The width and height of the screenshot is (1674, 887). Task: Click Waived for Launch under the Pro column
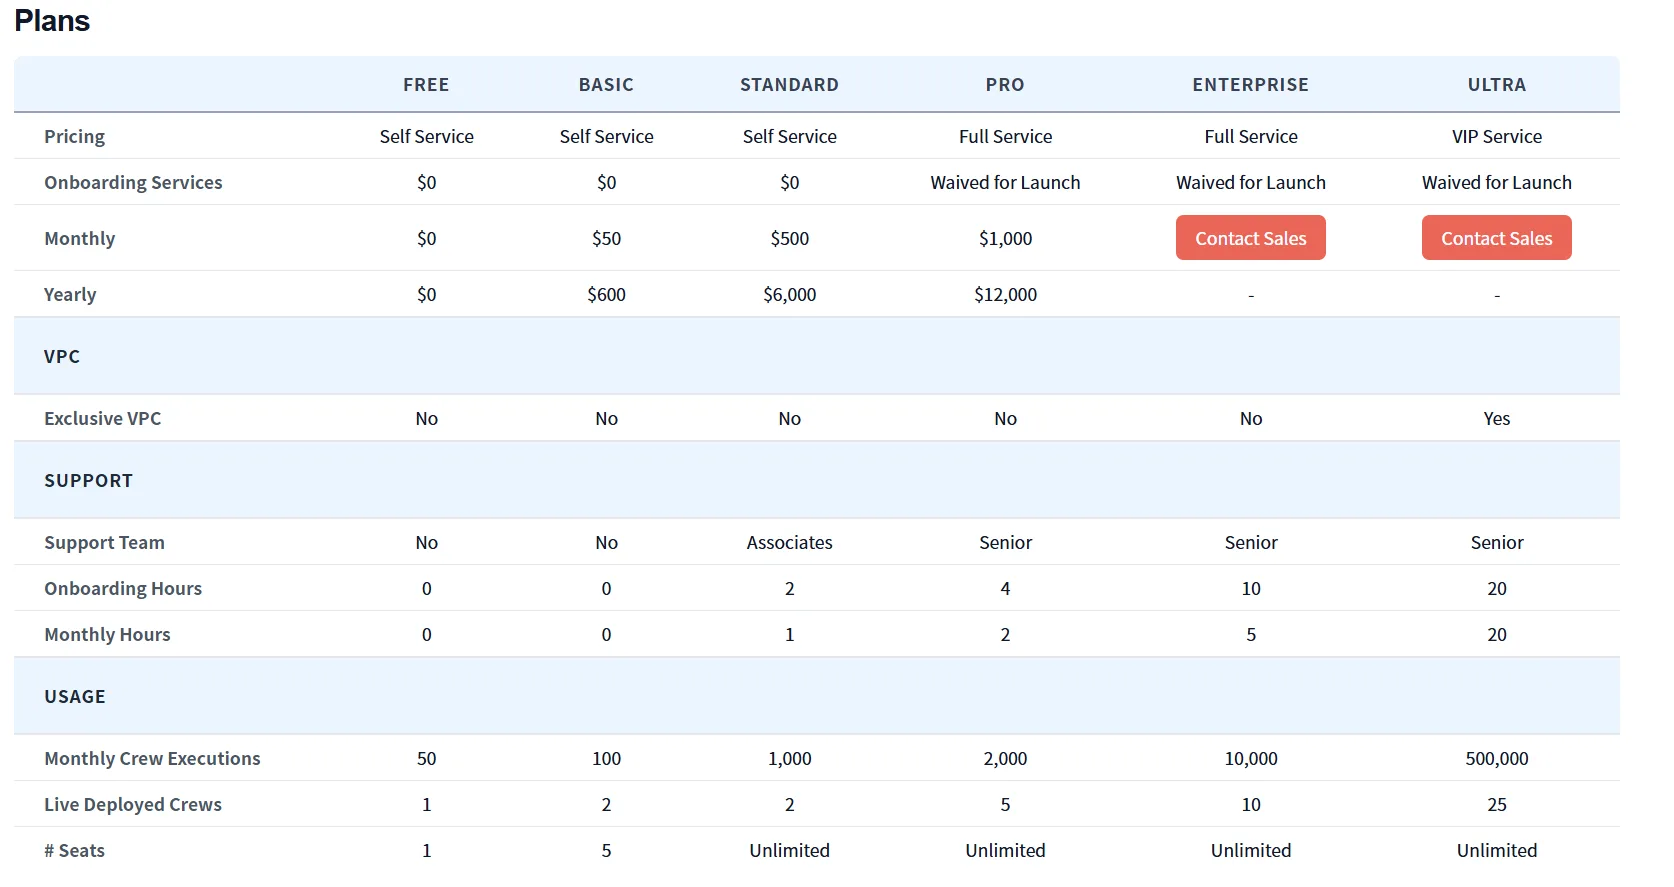tap(1005, 183)
